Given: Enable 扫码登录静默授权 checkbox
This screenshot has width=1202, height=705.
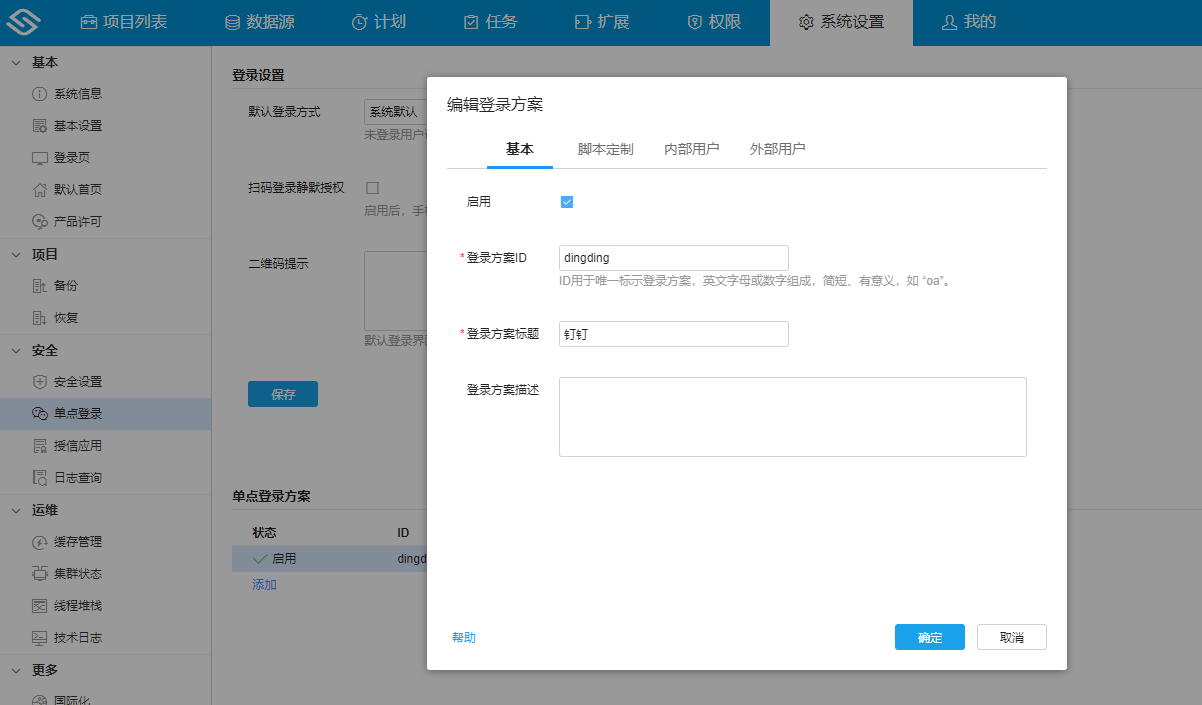Looking at the screenshot, I should pyautogui.click(x=371, y=187).
